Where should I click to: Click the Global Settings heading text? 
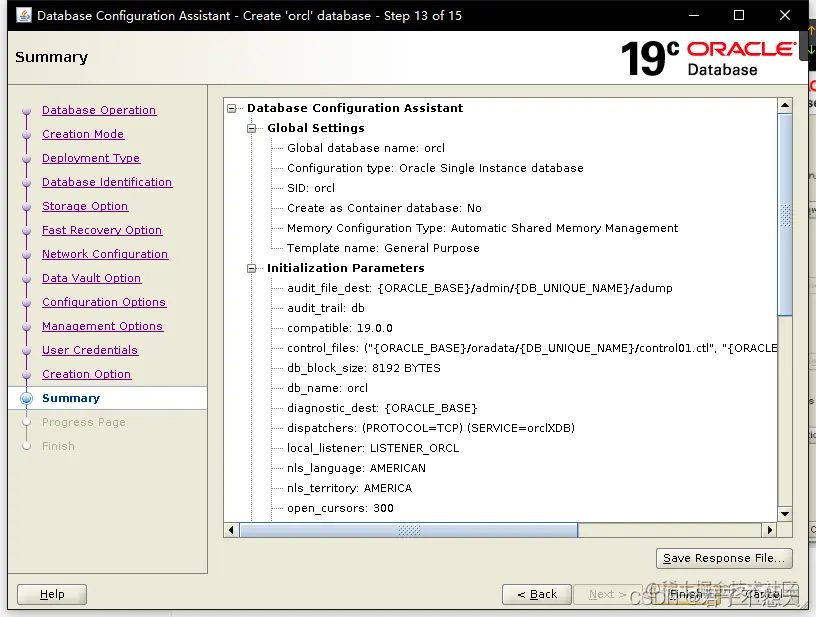(x=316, y=128)
